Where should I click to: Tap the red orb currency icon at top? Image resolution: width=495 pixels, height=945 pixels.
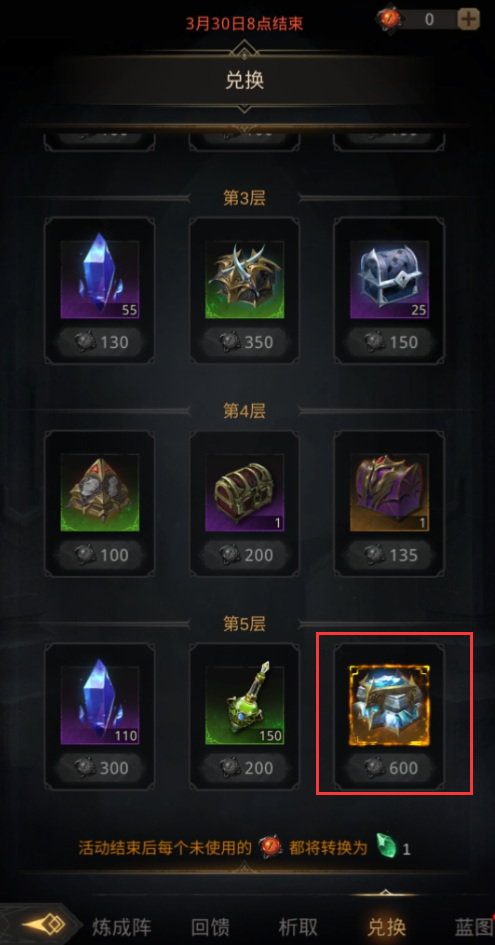(389, 19)
